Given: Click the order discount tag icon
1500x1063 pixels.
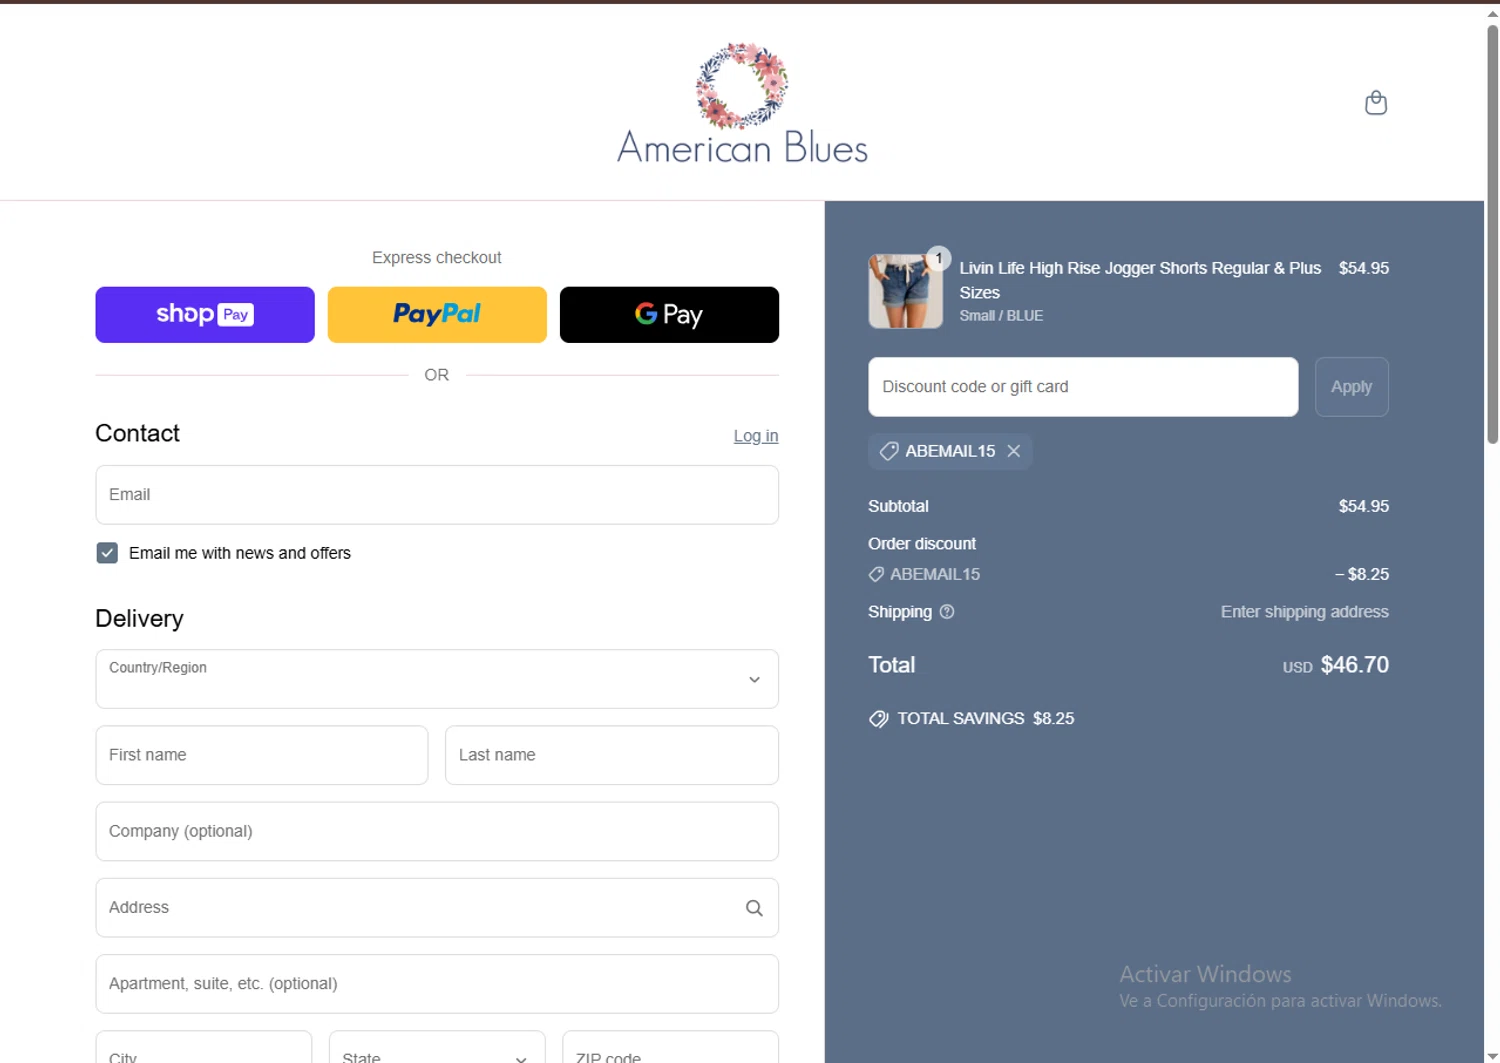Looking at the screenshot, I should [876, 574].
